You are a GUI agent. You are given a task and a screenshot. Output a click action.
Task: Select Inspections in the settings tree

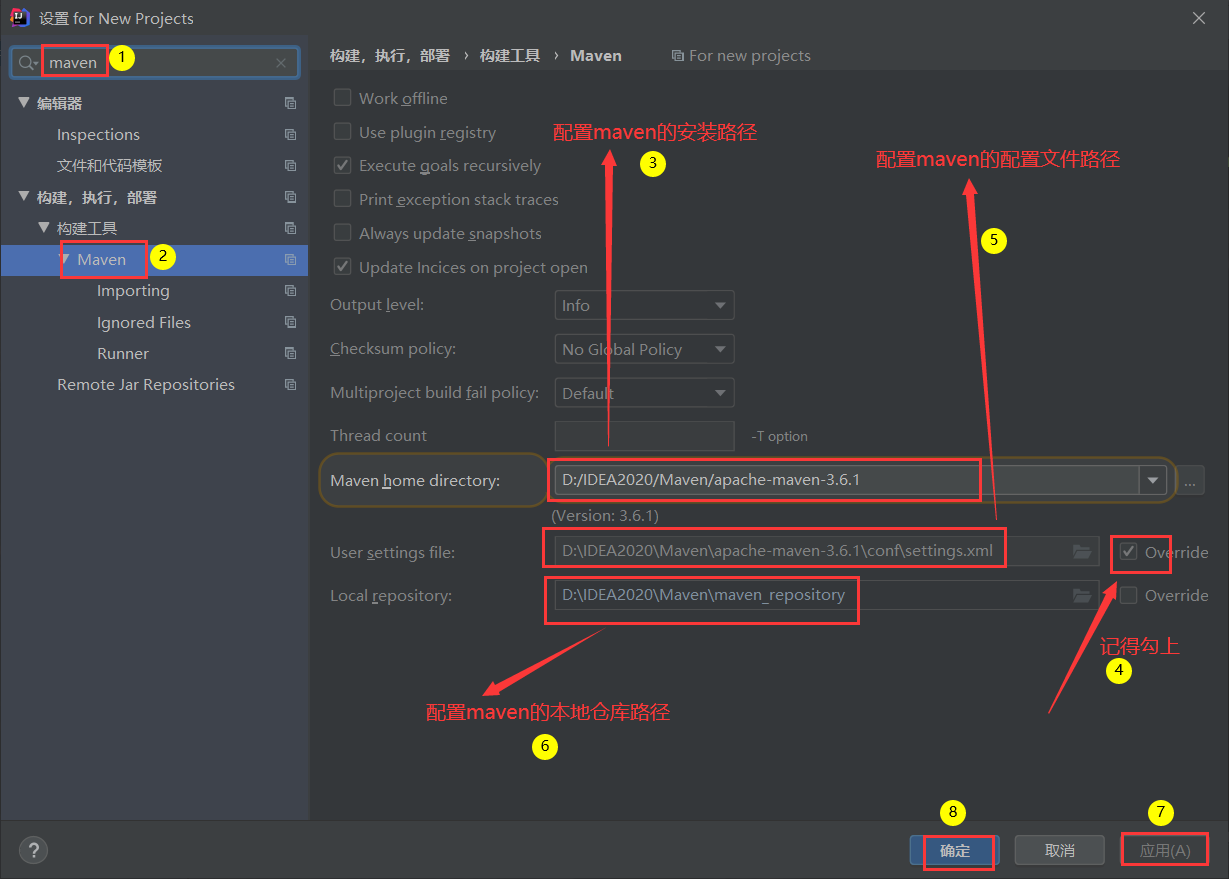click(98, 134)
